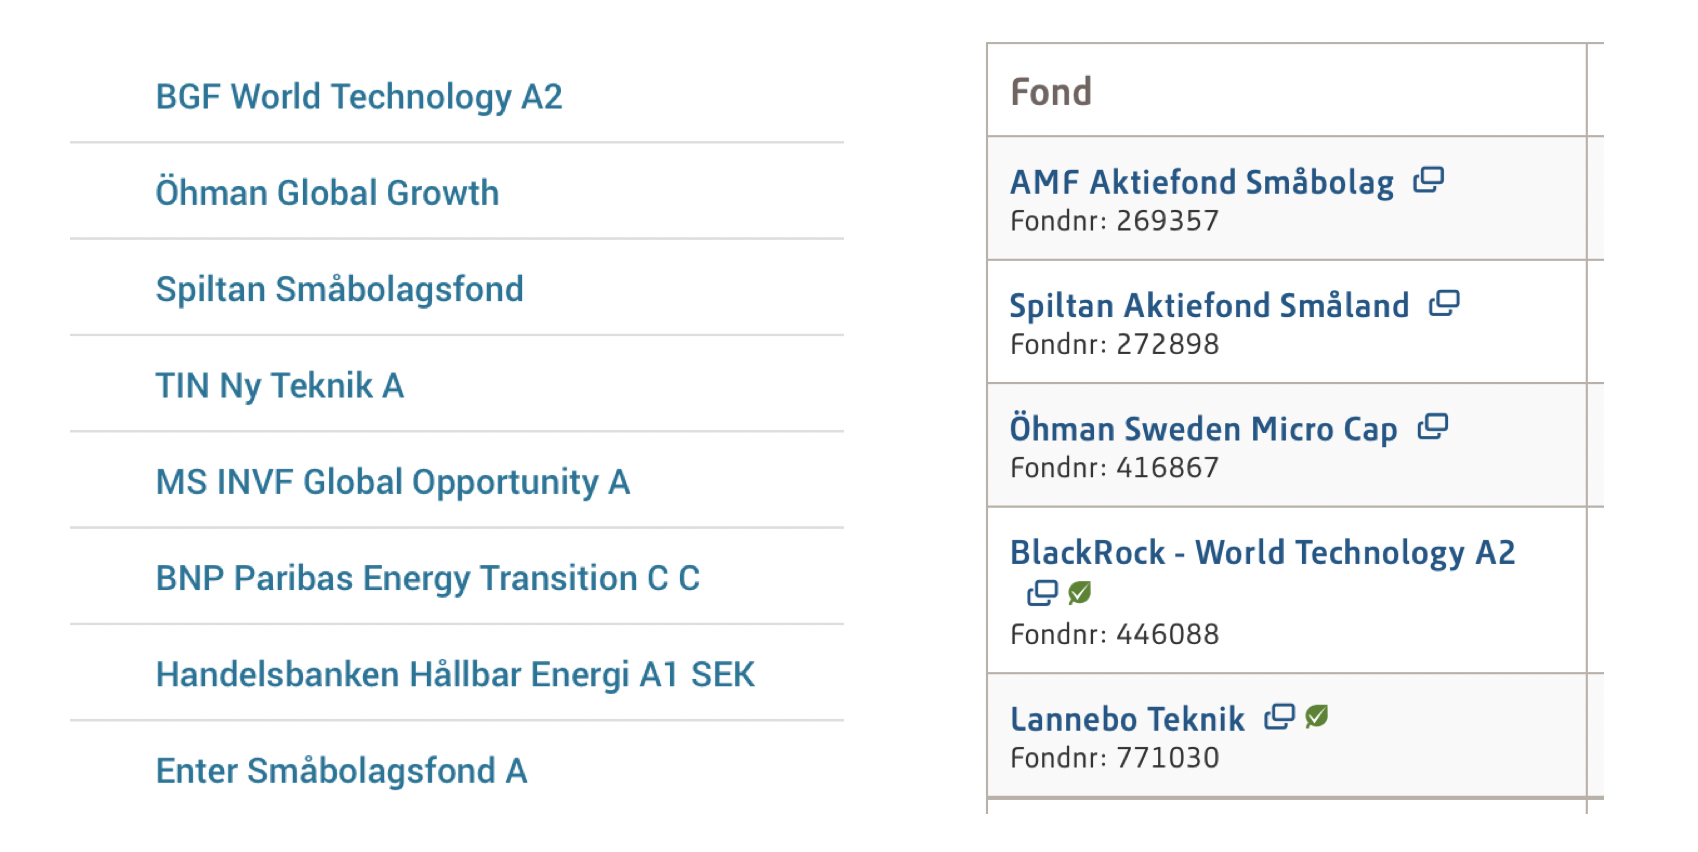The image size is (1698, 852).
Task: Open Öhman Sweden Micro Cap popup icon
Action: click(x=1433, y=427)
